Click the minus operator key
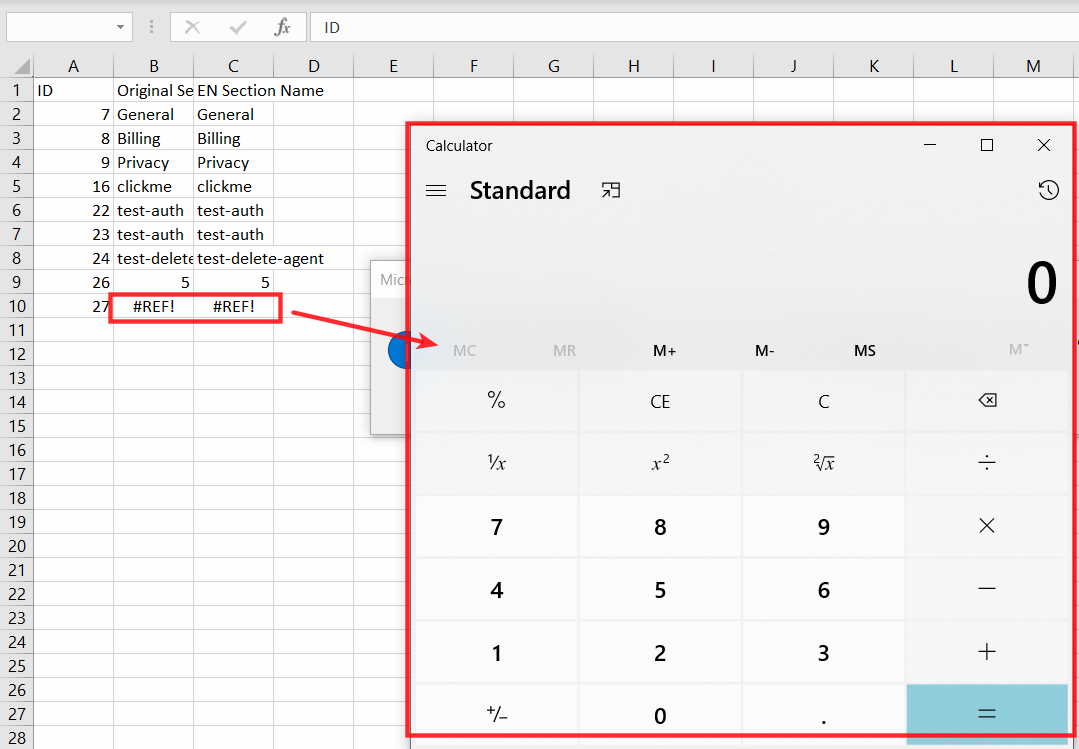The height and width of the screenshot is (749, 1079). pos(987,589)
